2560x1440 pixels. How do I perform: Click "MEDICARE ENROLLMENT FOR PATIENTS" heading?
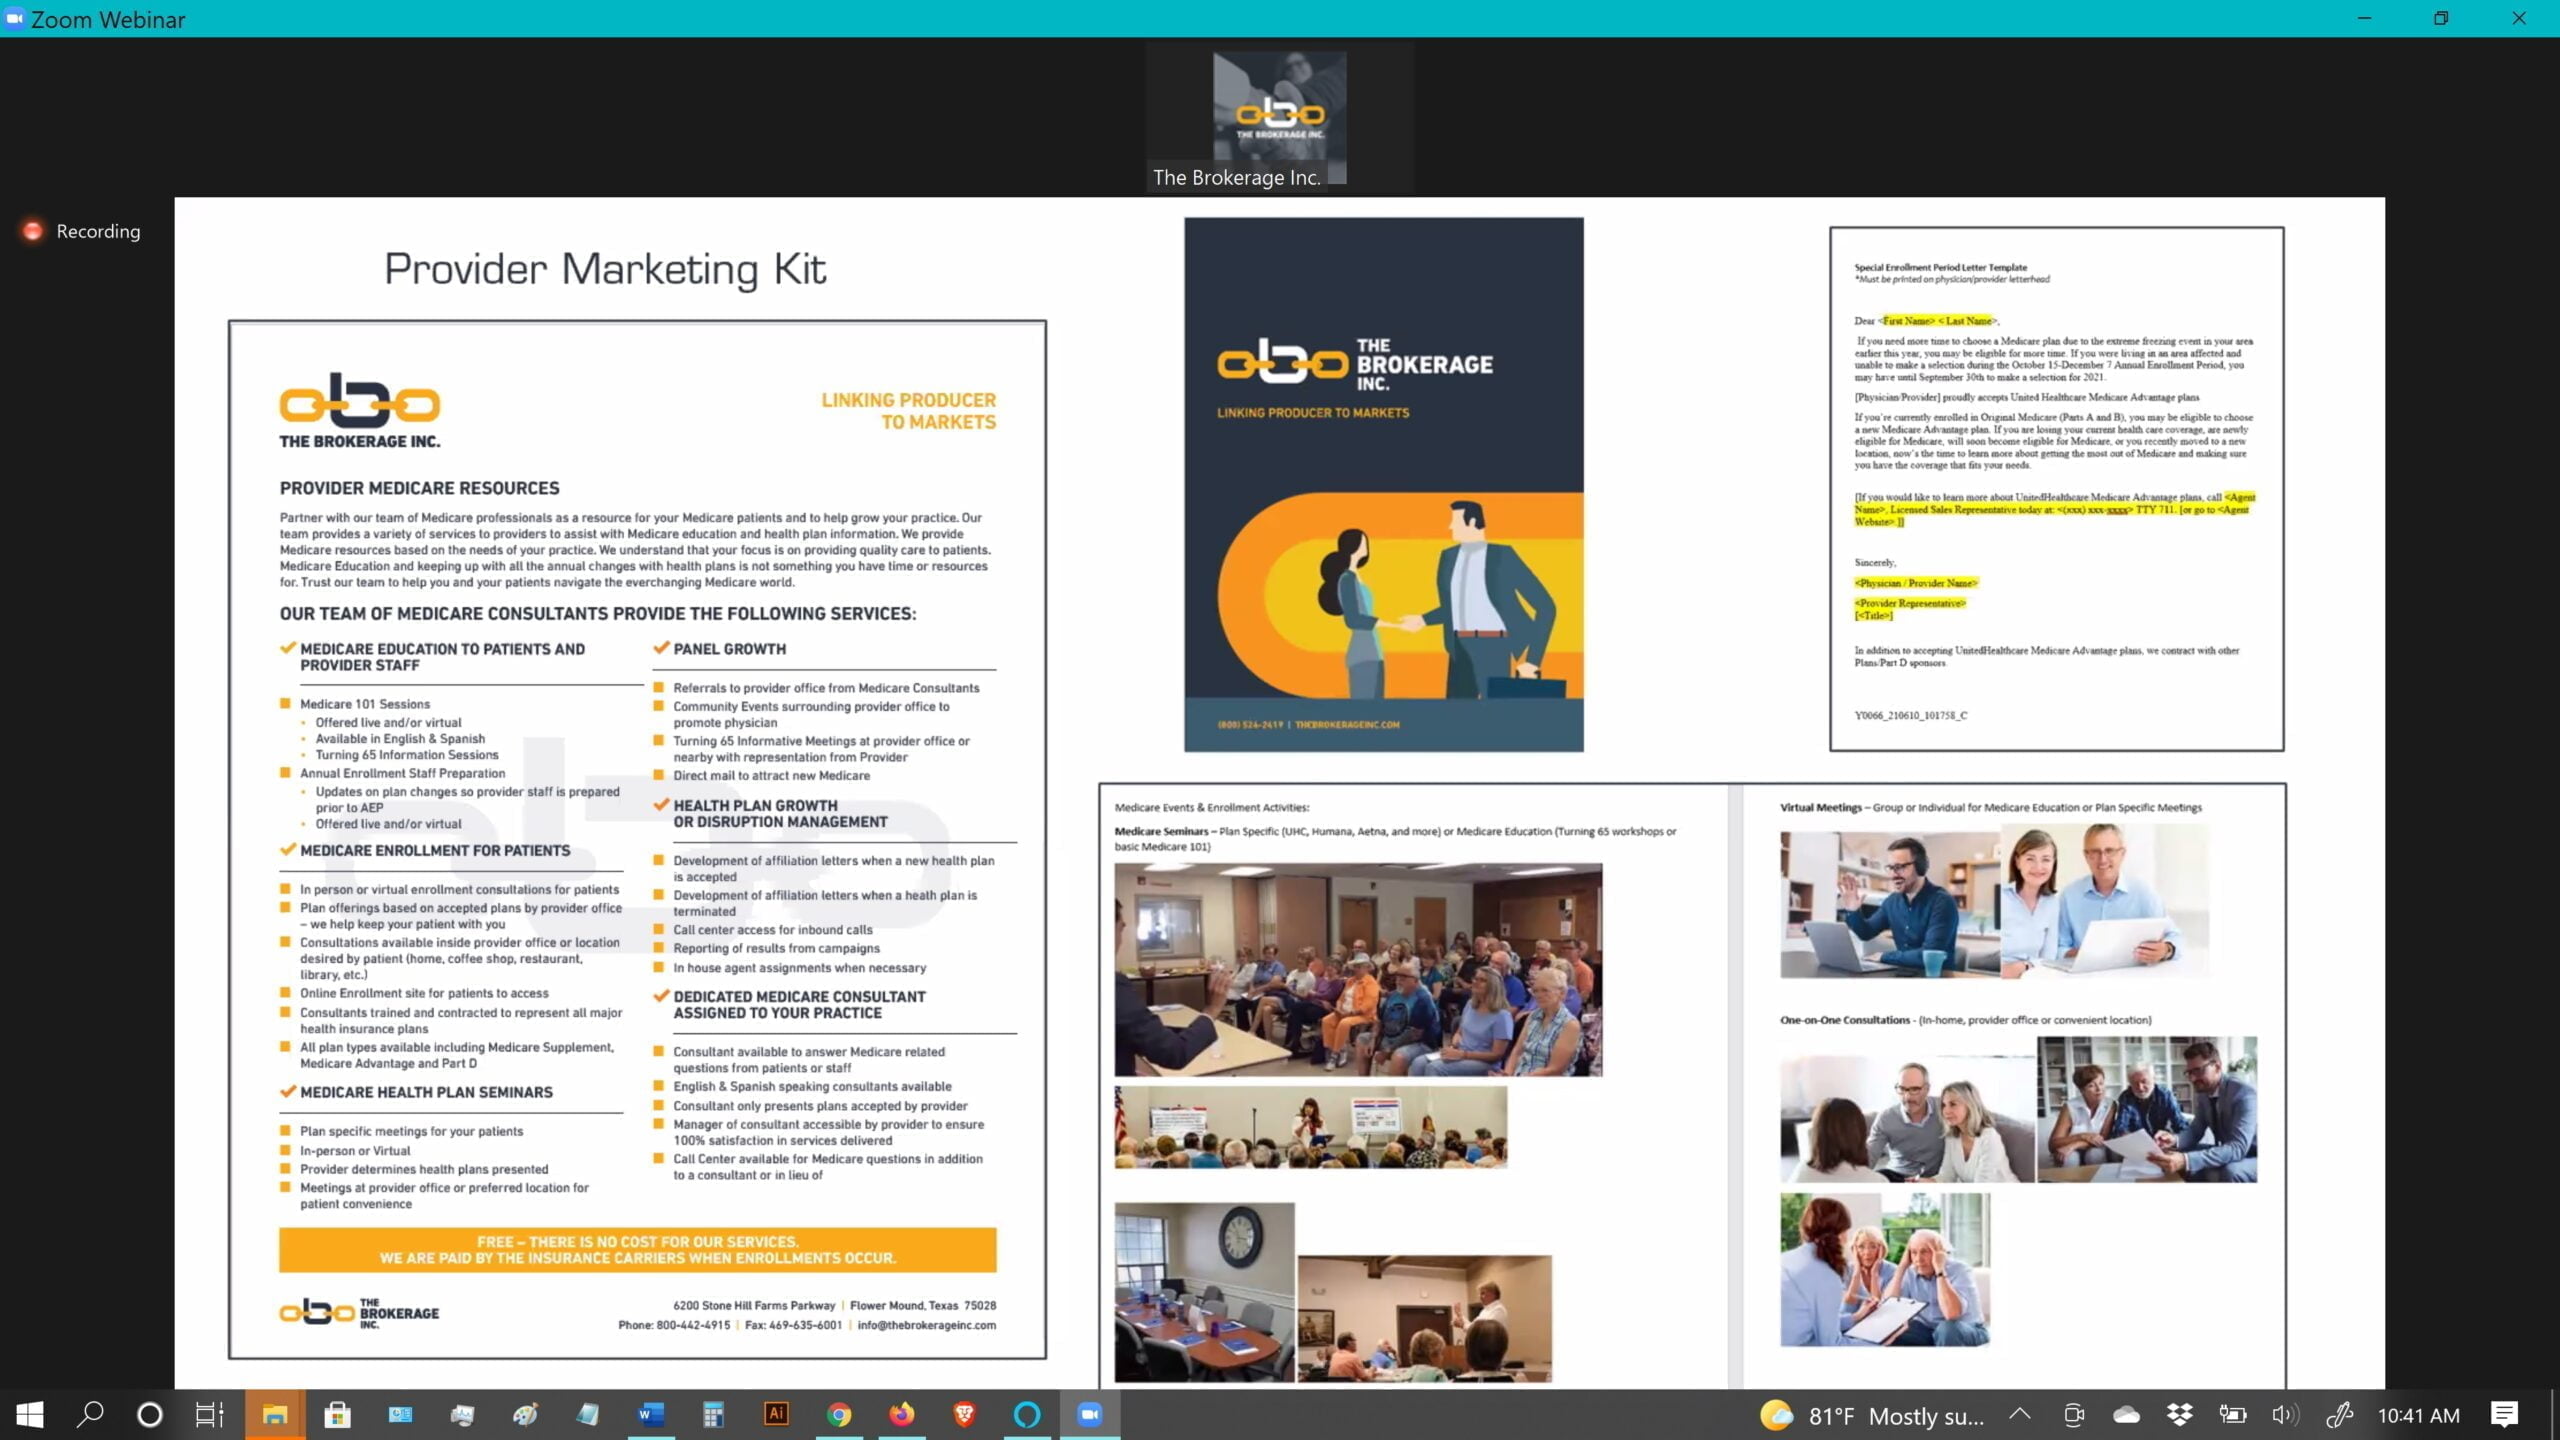(x=435, y=850)
